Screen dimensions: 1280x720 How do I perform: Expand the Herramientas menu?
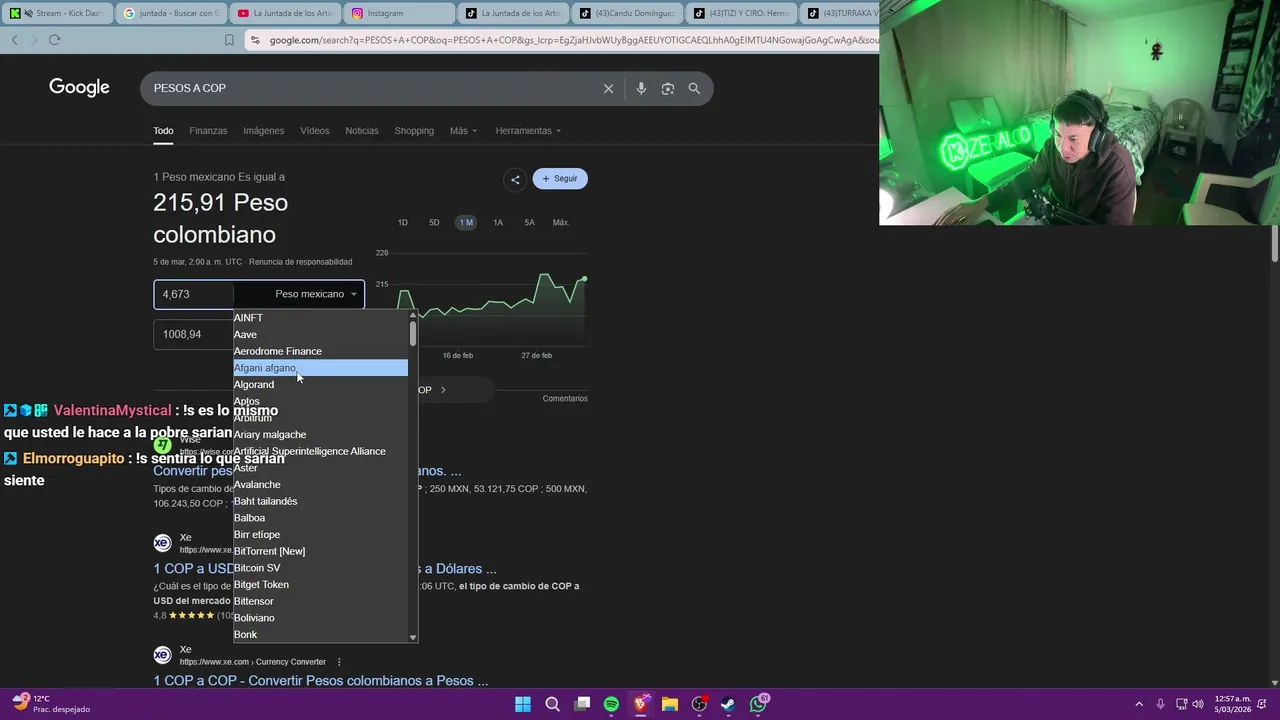tap(528, 131)
